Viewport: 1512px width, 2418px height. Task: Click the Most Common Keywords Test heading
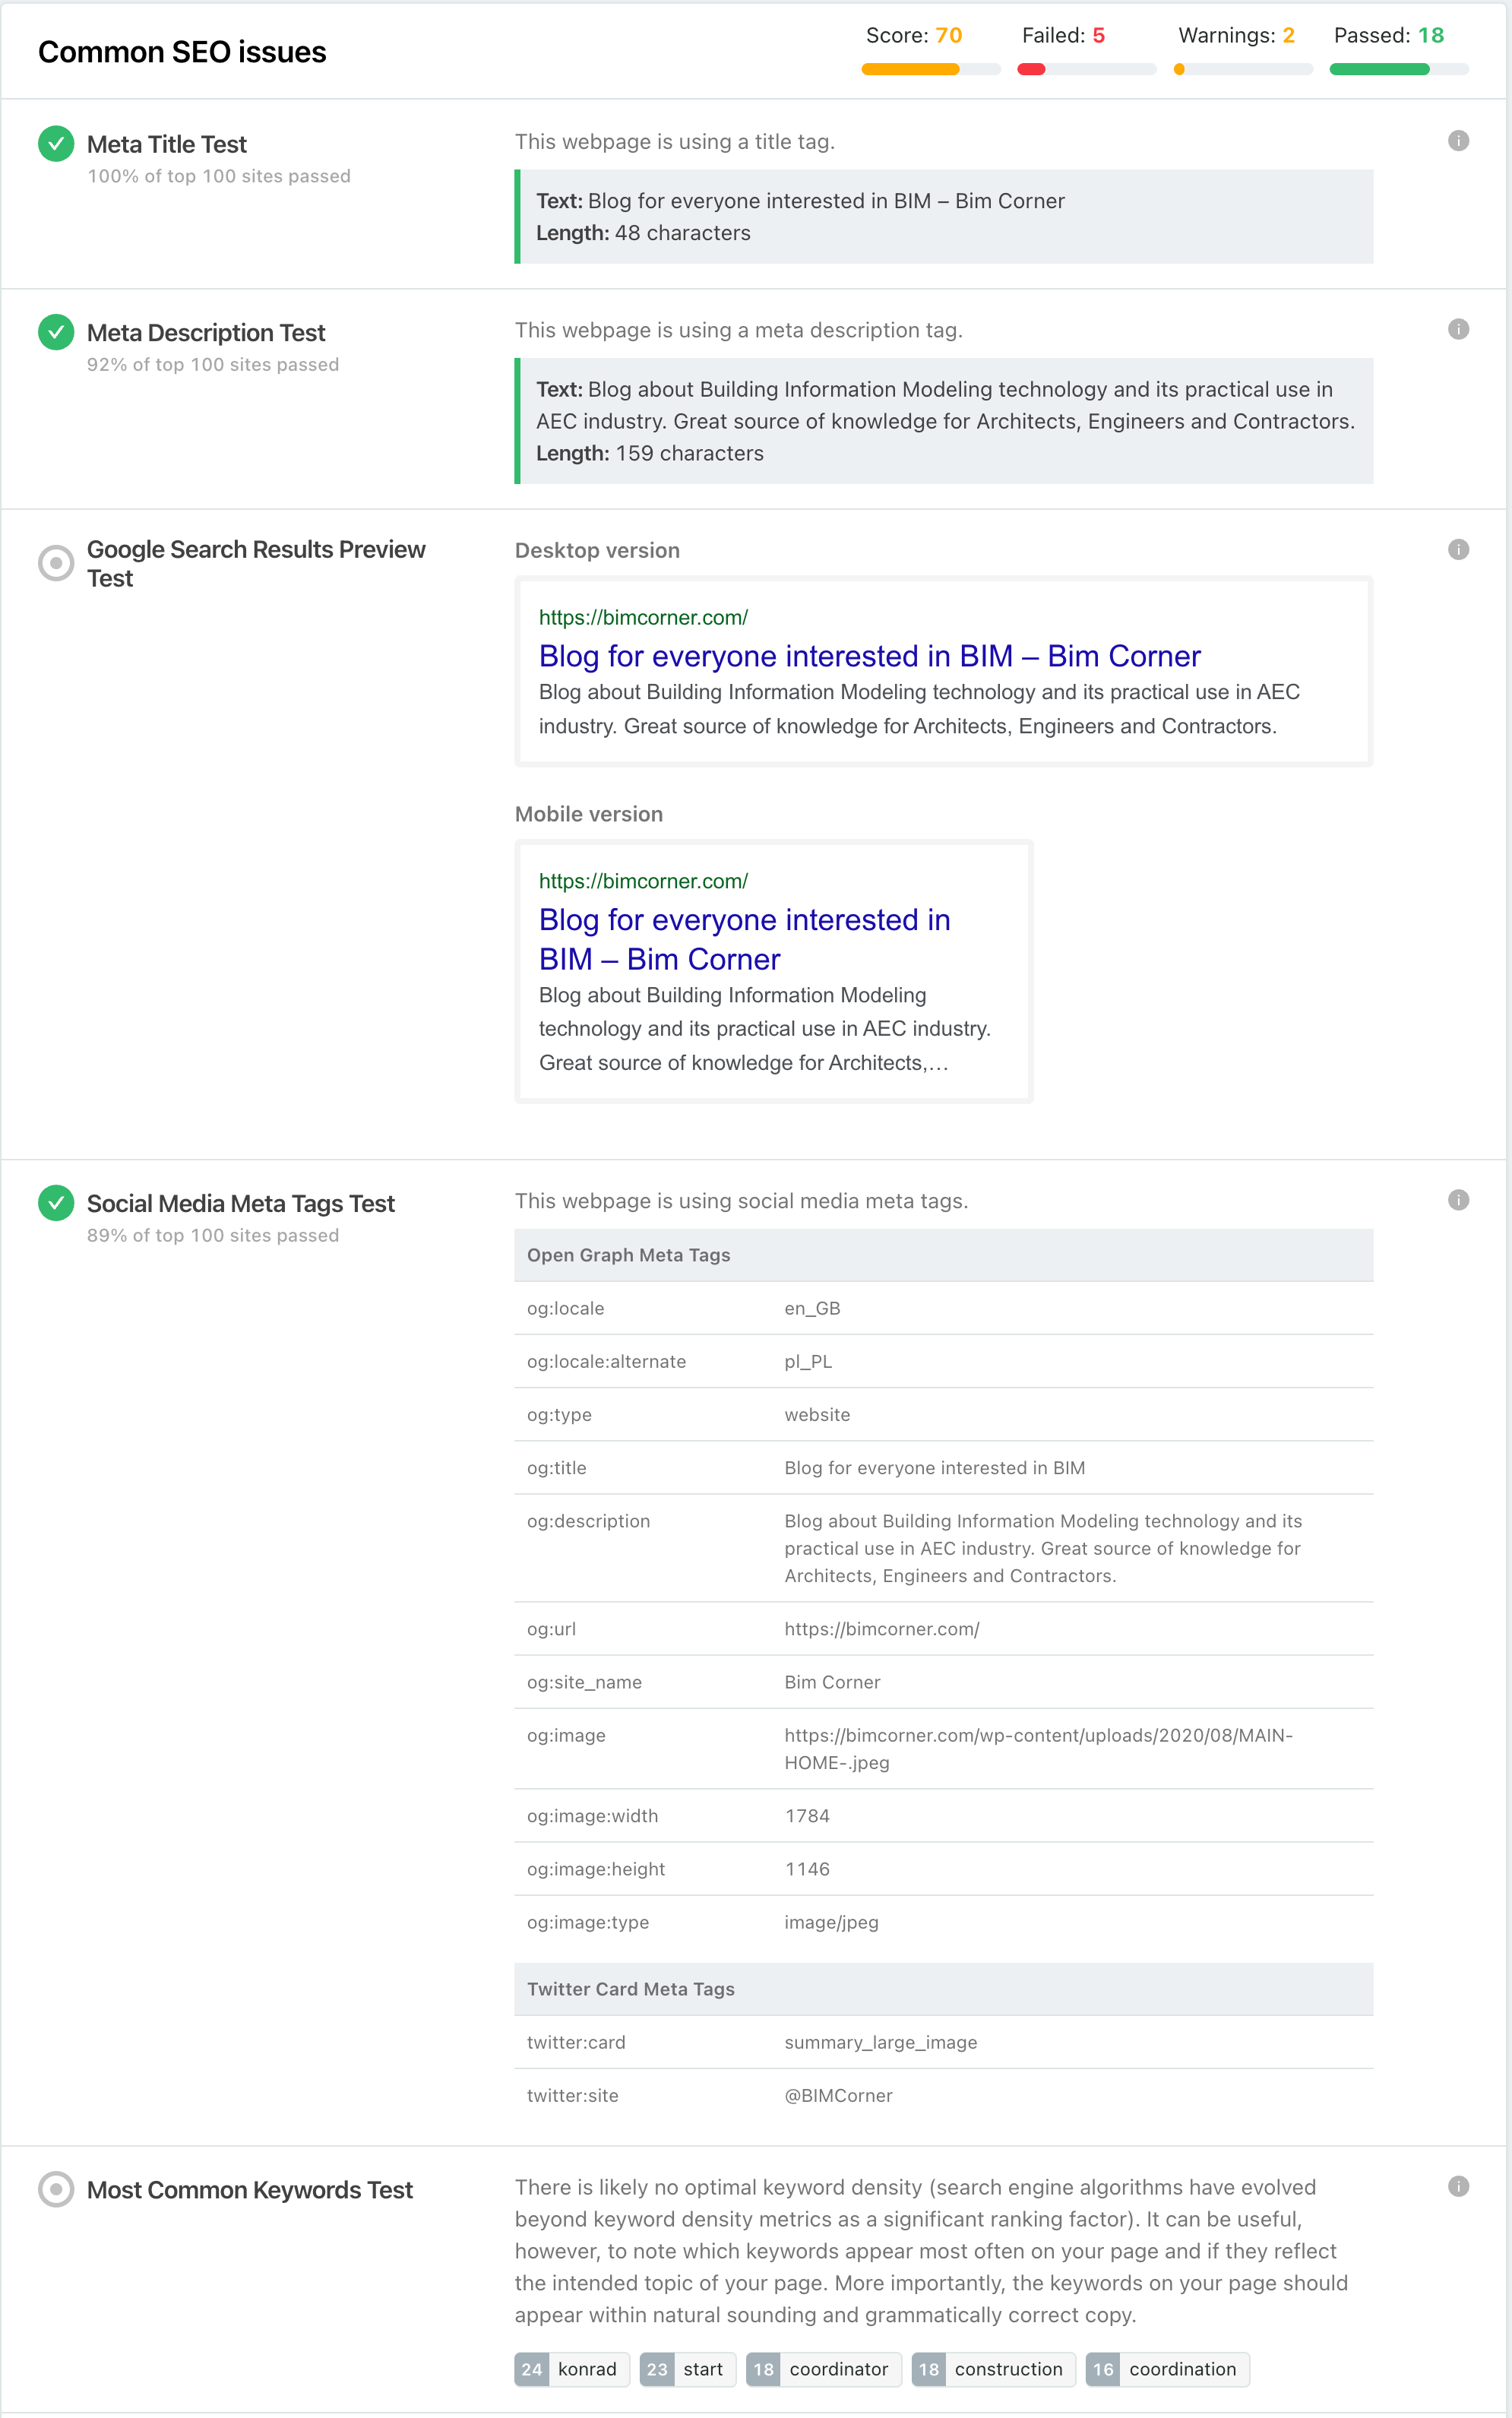point(250,2190)
